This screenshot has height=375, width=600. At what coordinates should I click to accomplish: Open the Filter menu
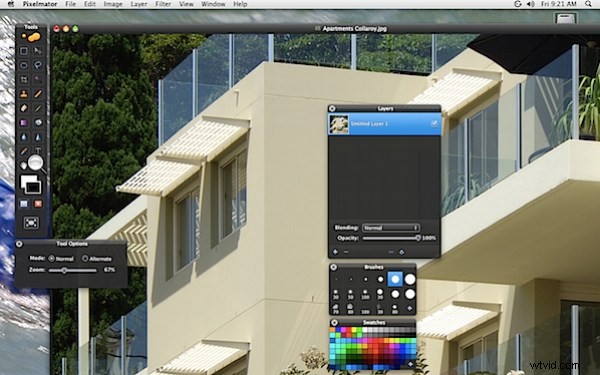tap(163, 4)
